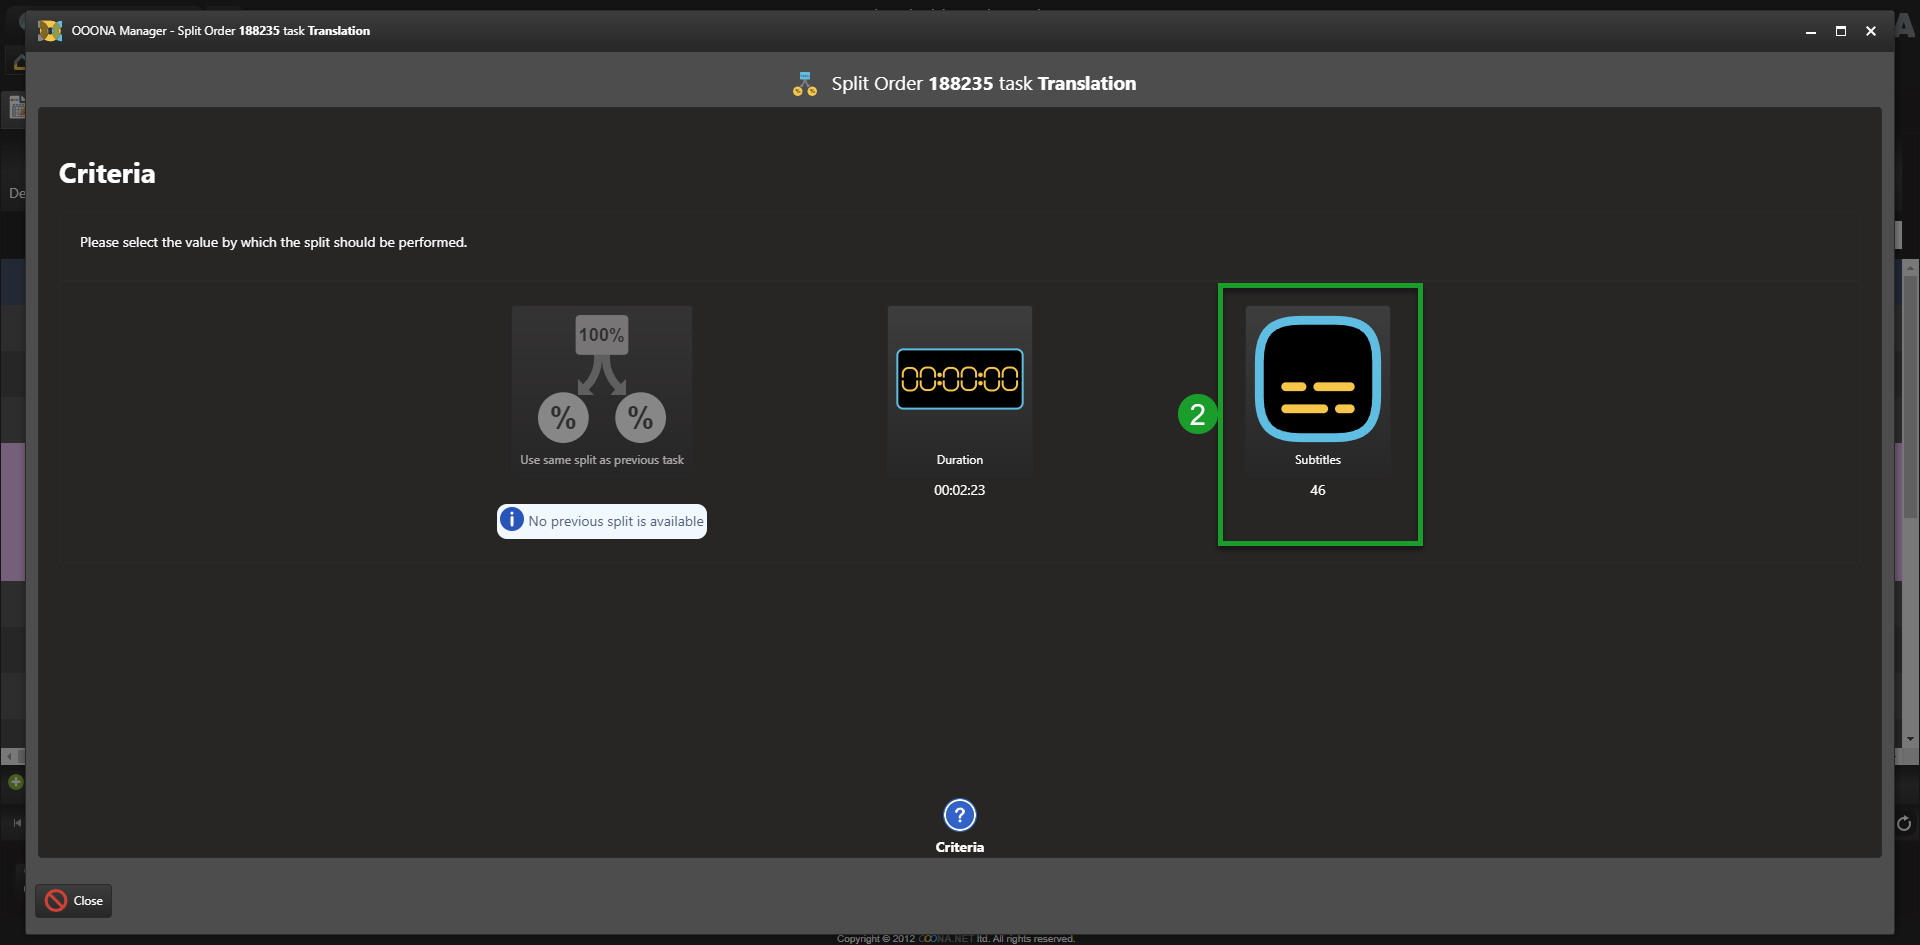Image resolution: width=1920 pixels, height=945 pixels.
Task: Click the OOONA Manager logo in title bar
Action: 50,31
